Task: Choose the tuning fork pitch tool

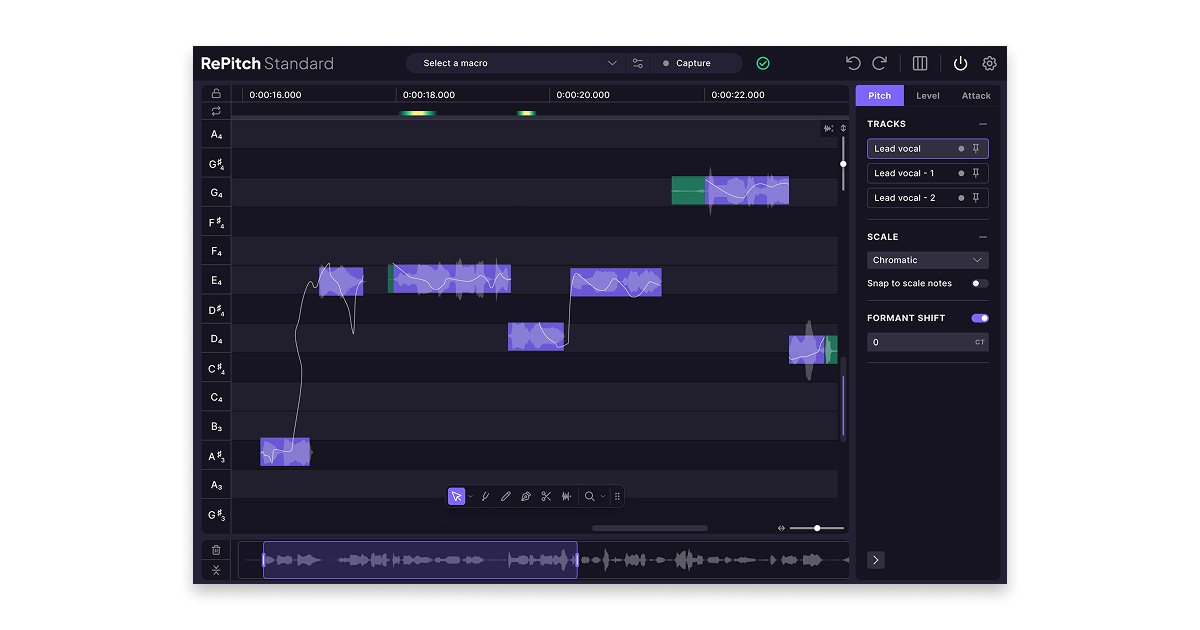Action: point(485,496)
